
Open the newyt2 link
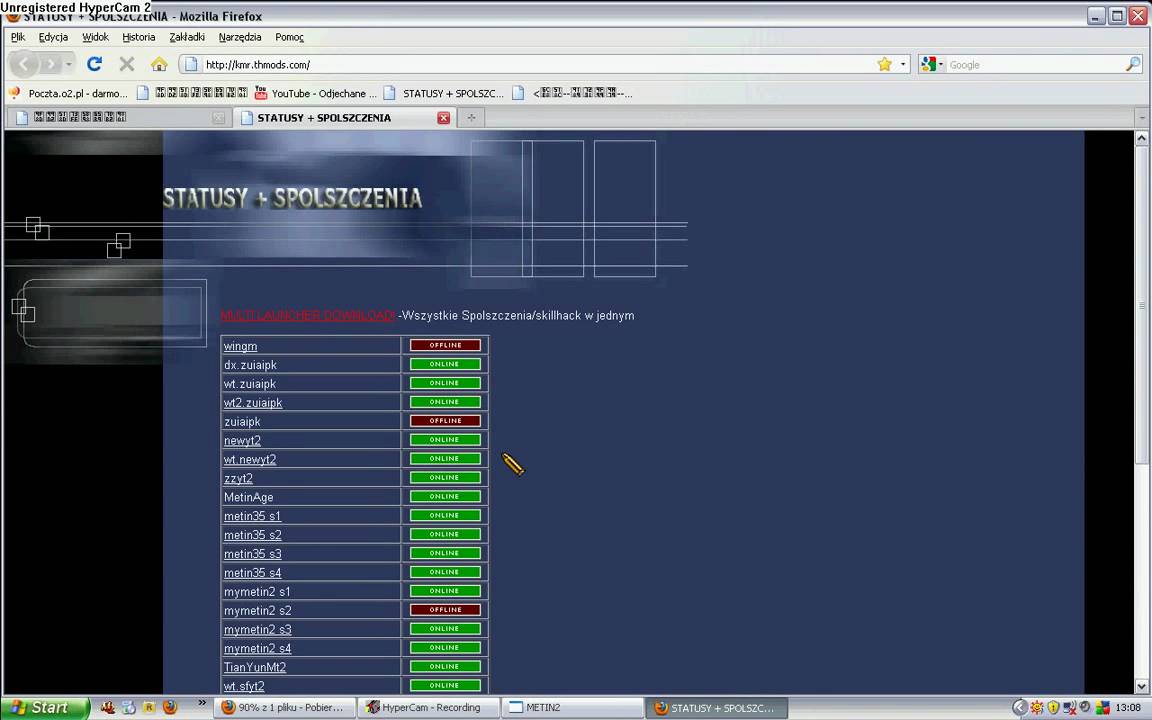[x=242, y=441]
